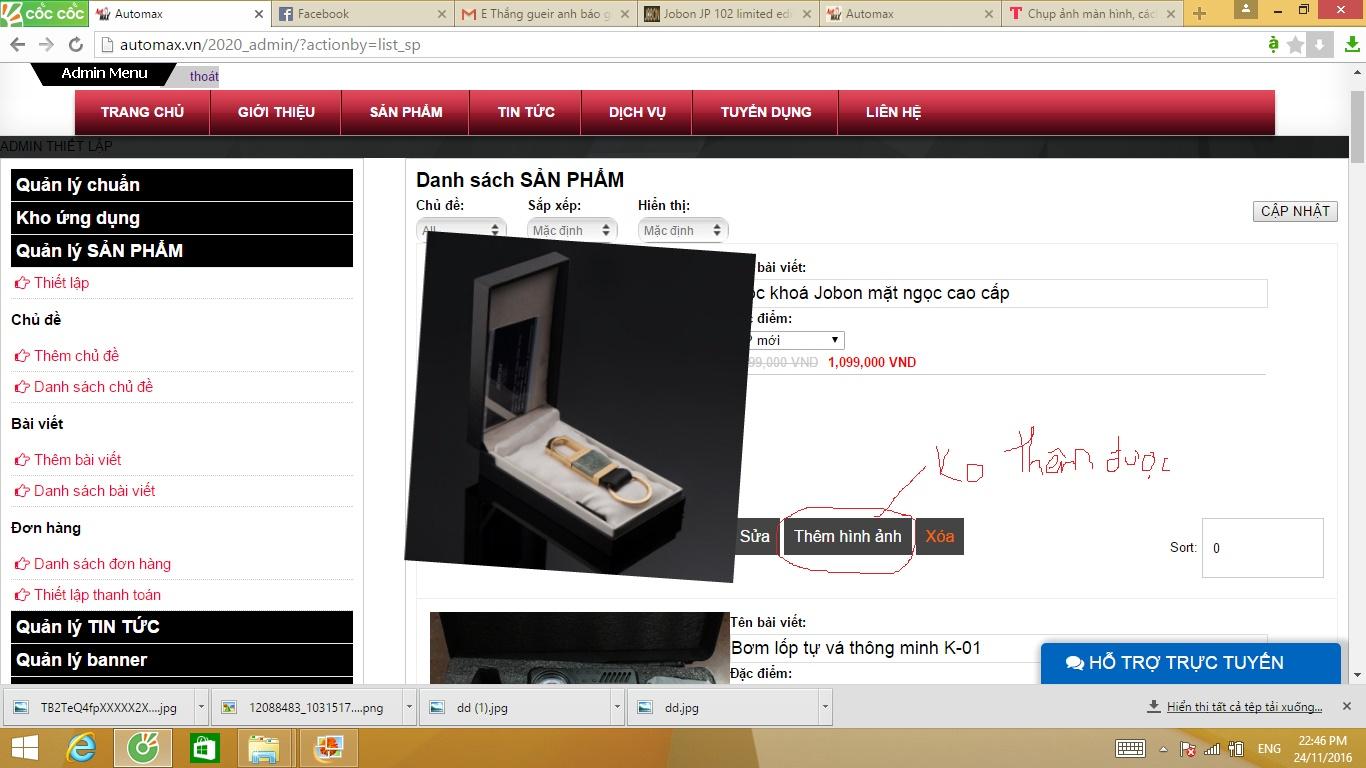Click Thêm hình ảnh button

(x=847, y=536)
